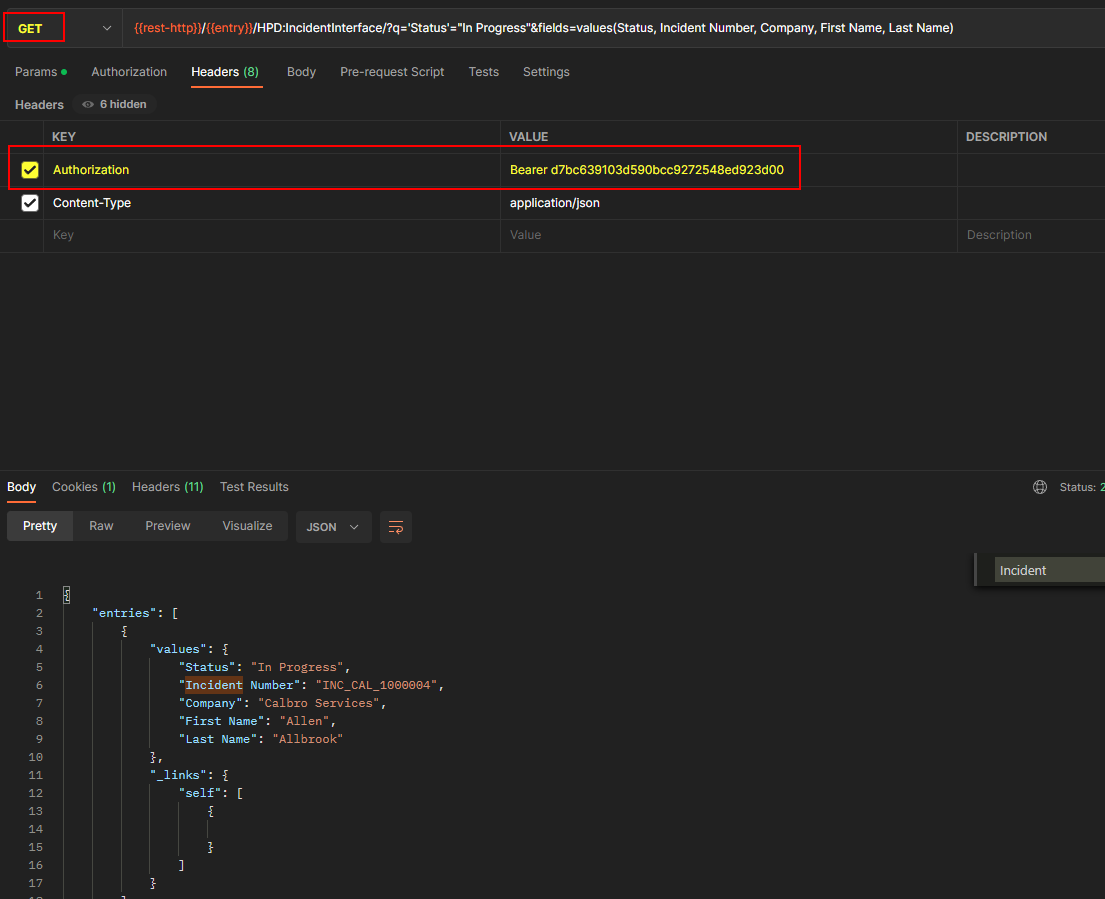1105x899 pixels.
Task: Click the globe icon near the Status indicator
Action: pos(1039,486)
